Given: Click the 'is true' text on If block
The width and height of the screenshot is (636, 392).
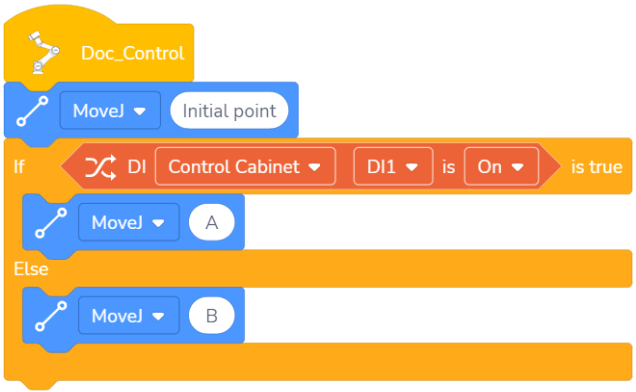Looking at the screenshot, I should point(597,167).
